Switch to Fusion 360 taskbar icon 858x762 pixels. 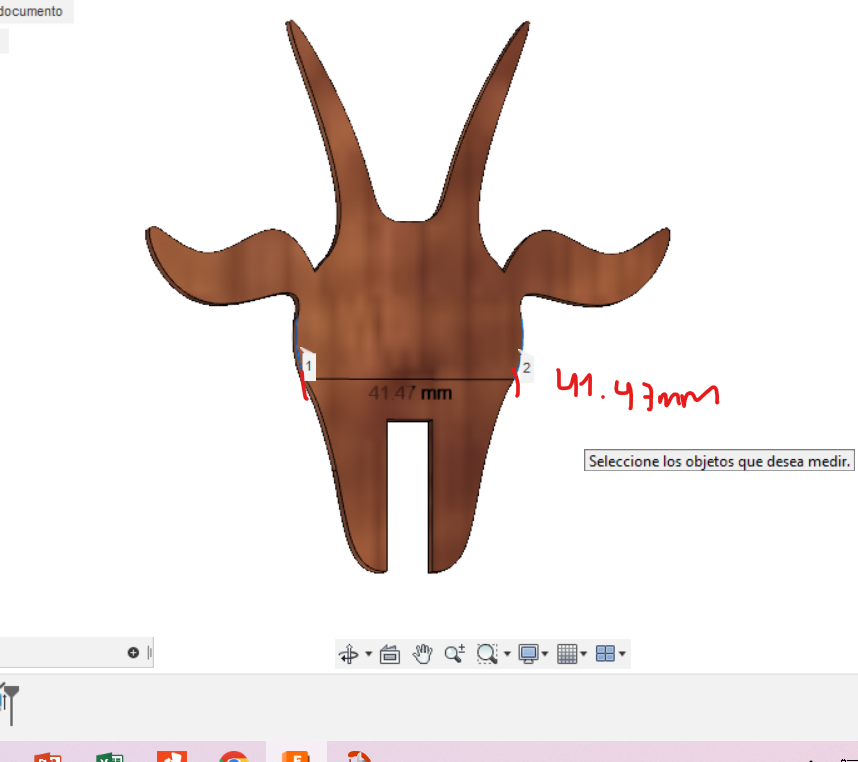point(296,756)
